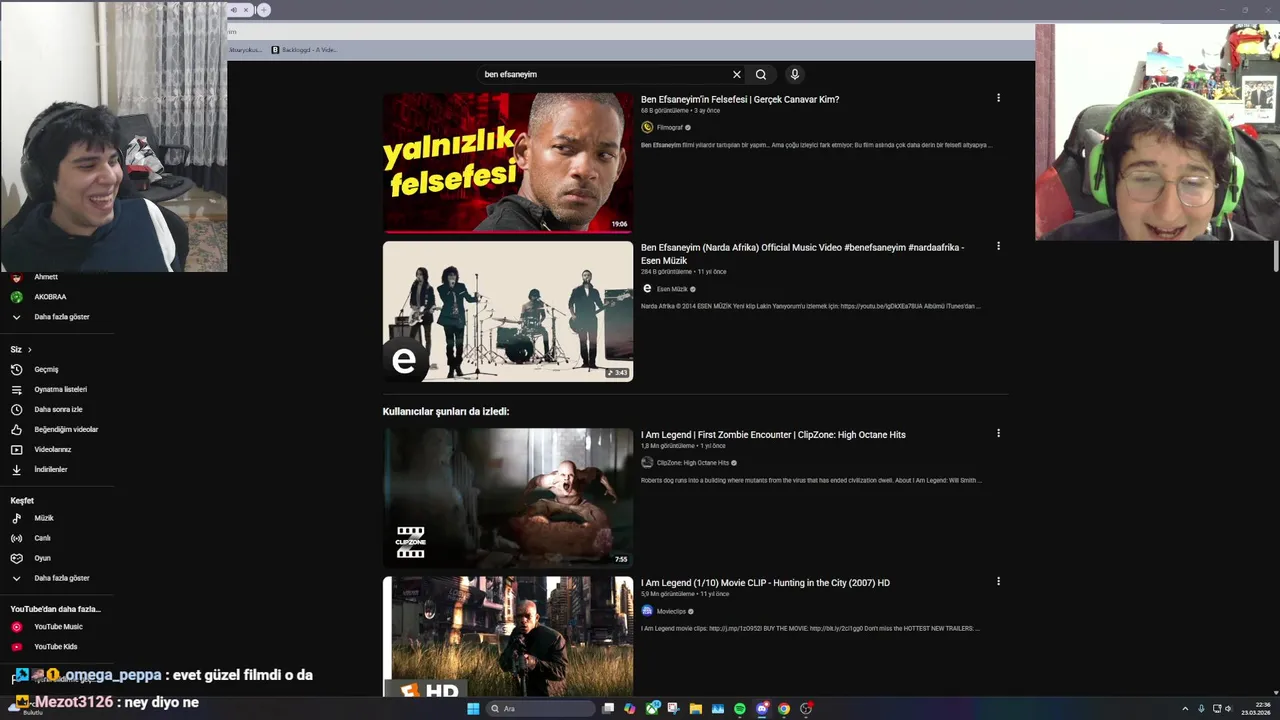1280x720 pixels.
Task: Open a new browser tab
Action: pyautogui.click(x=264, y=10)
